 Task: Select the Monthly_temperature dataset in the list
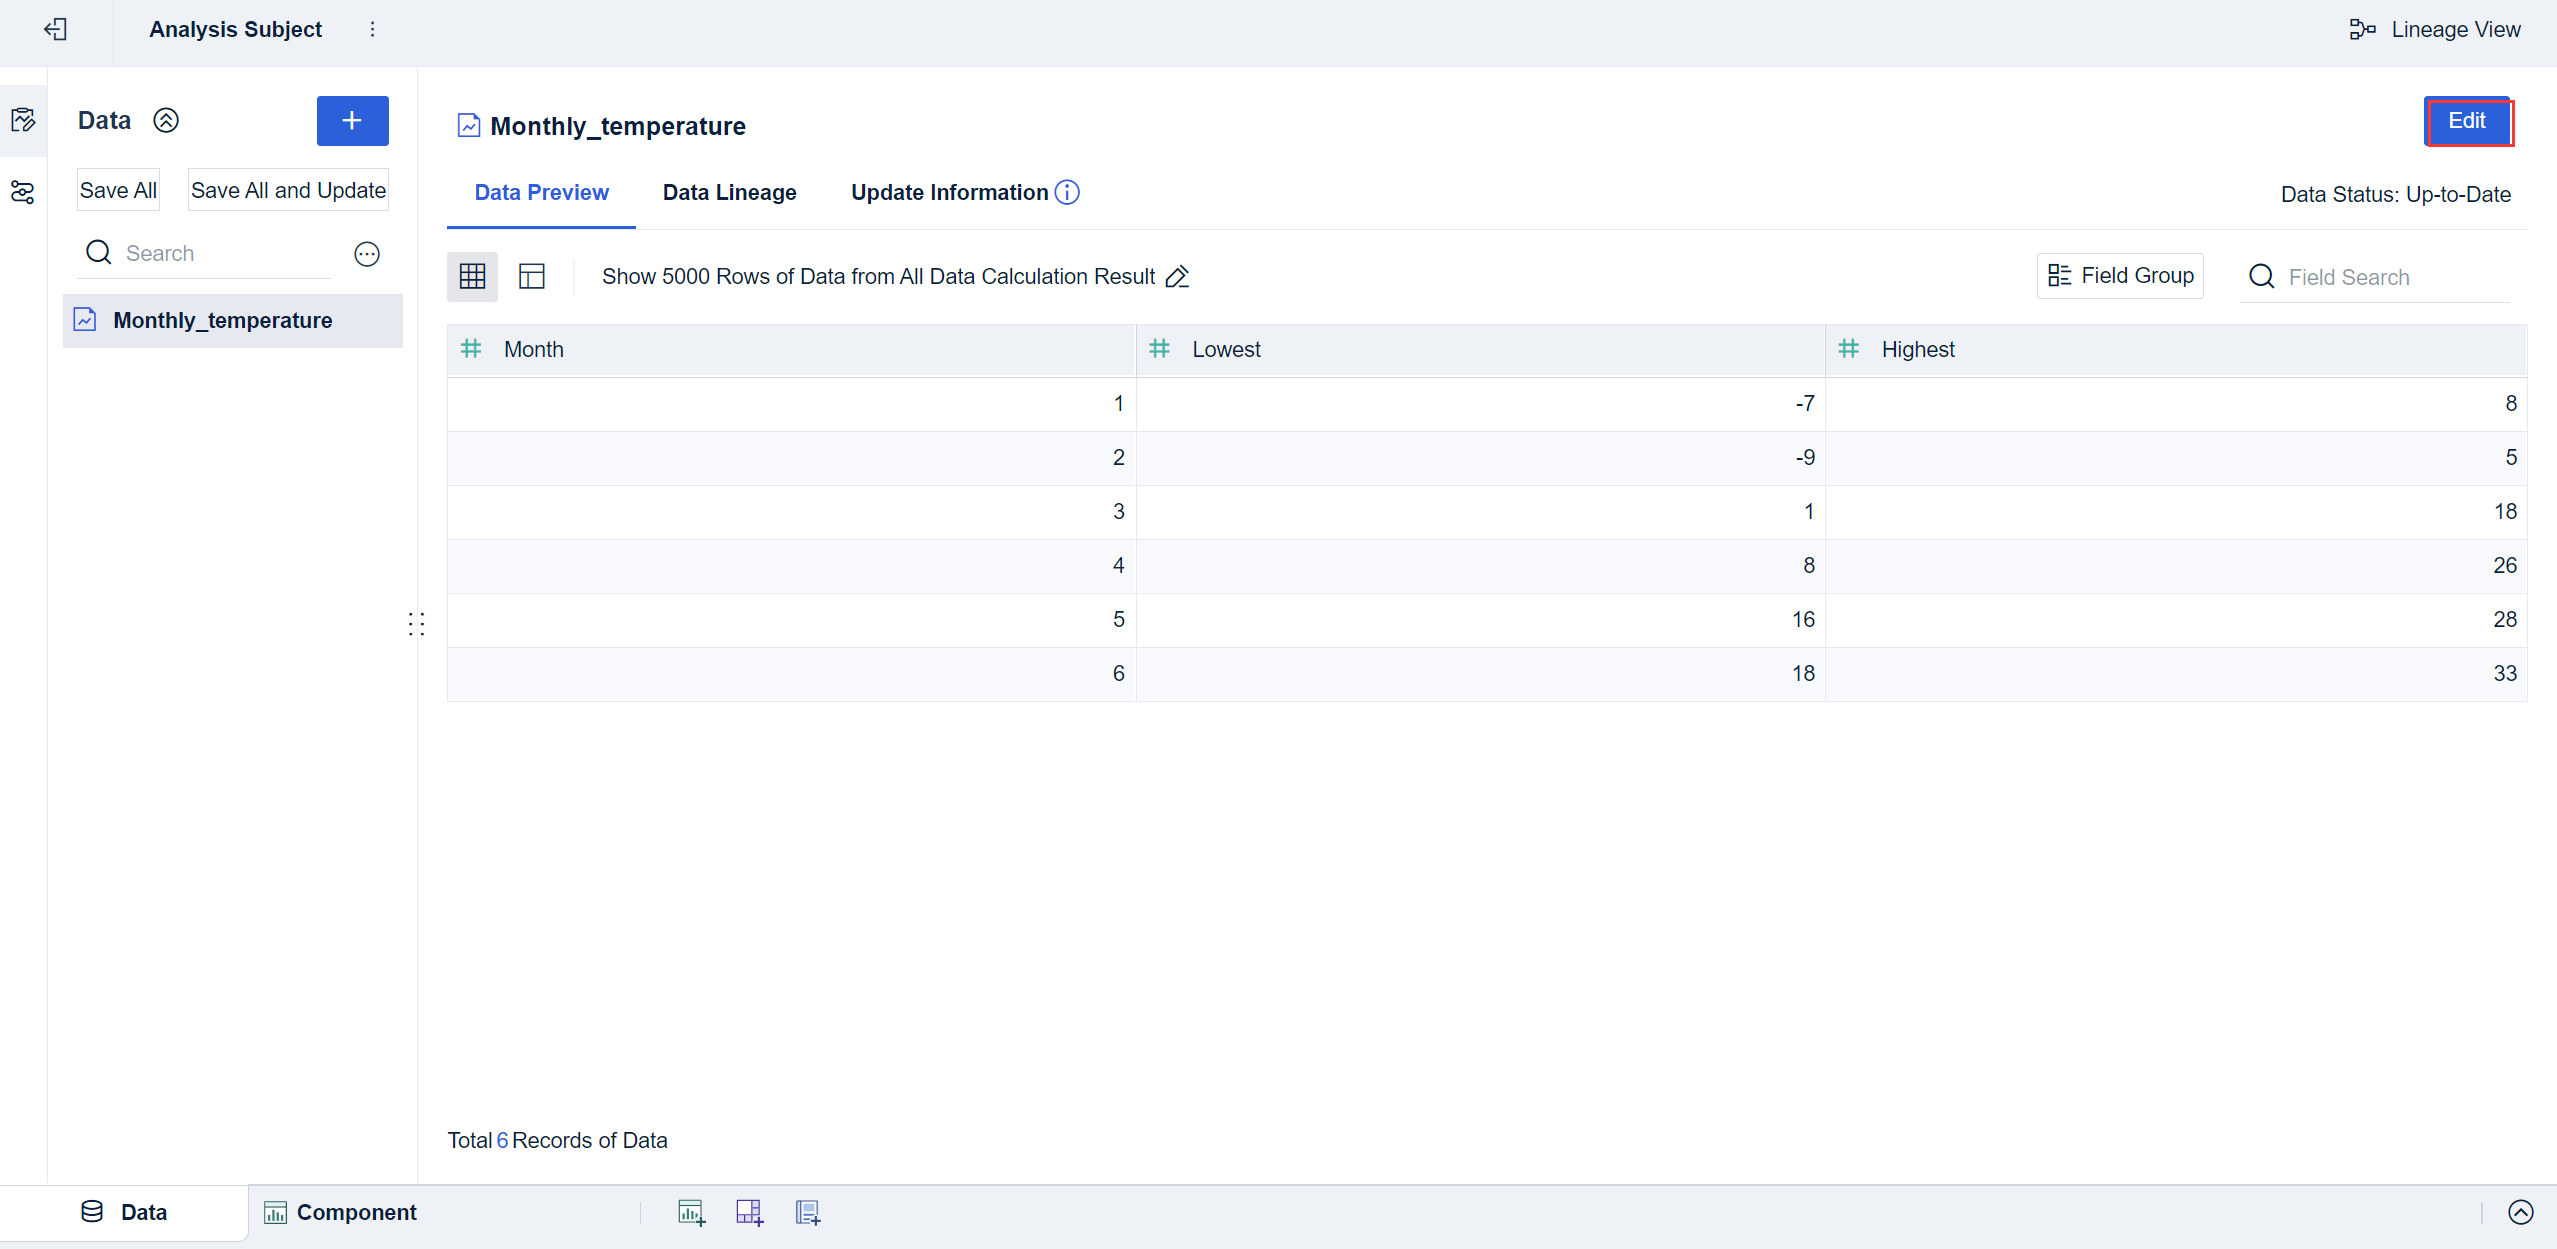pyautogui.click(x=222, y=320)
